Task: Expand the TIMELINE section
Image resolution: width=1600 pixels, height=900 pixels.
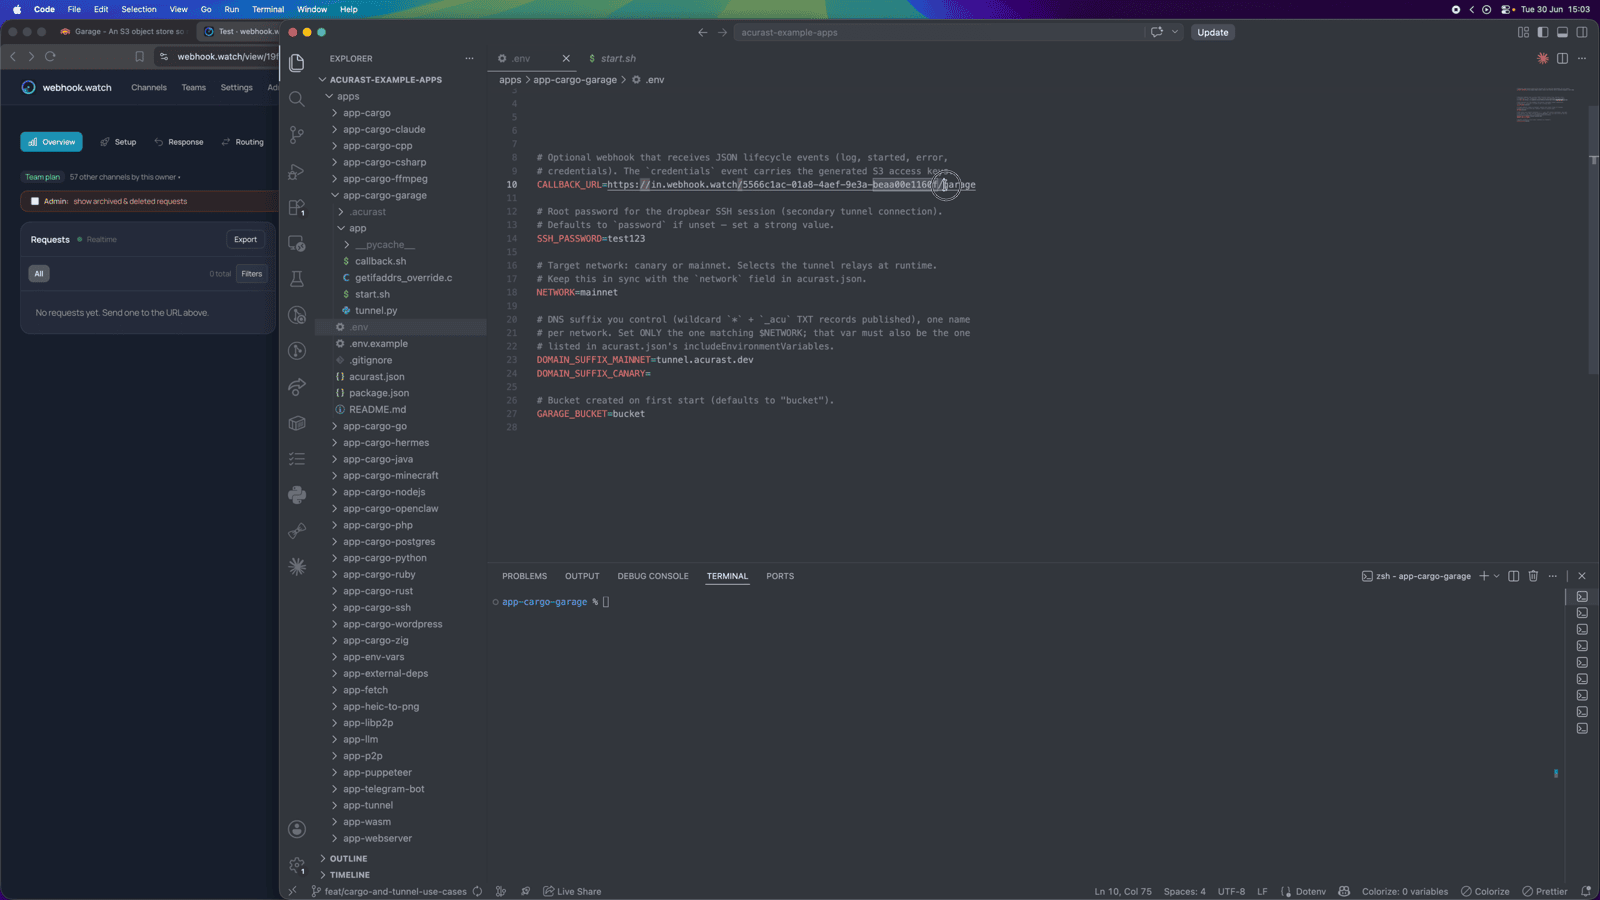Action: [x=349, y=875]
